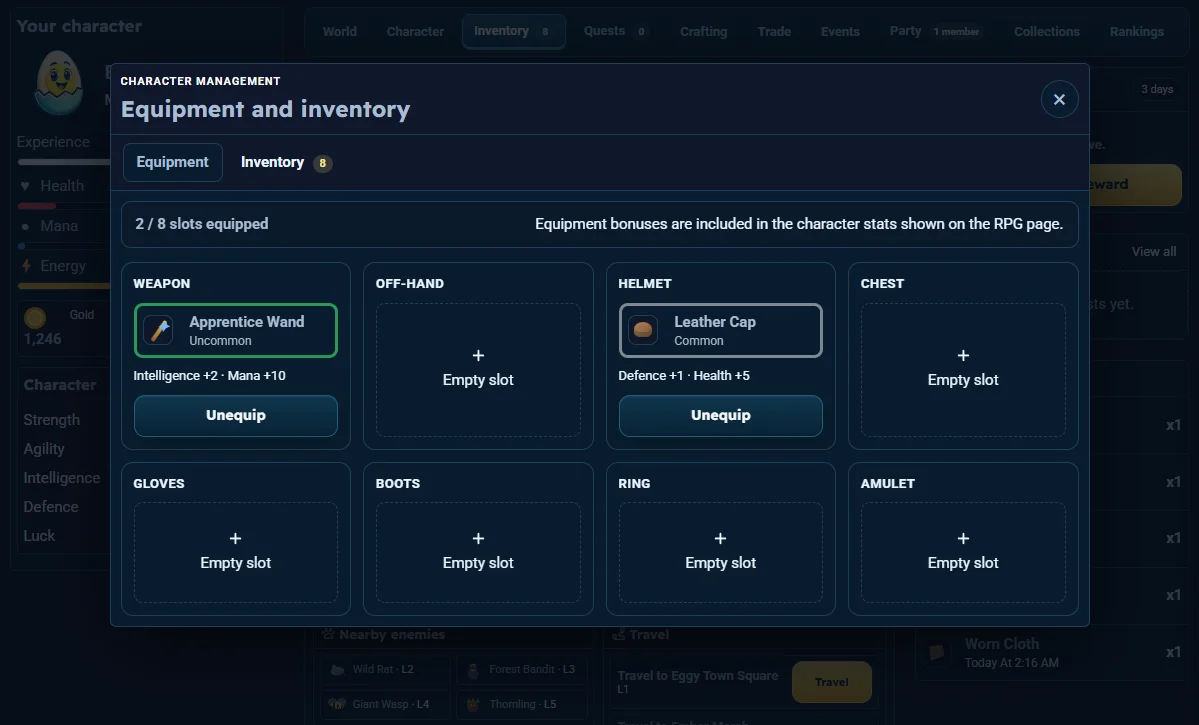The image size is (1199, 725).
Task: Open the Character tab in top navigation
Action: 415,31
